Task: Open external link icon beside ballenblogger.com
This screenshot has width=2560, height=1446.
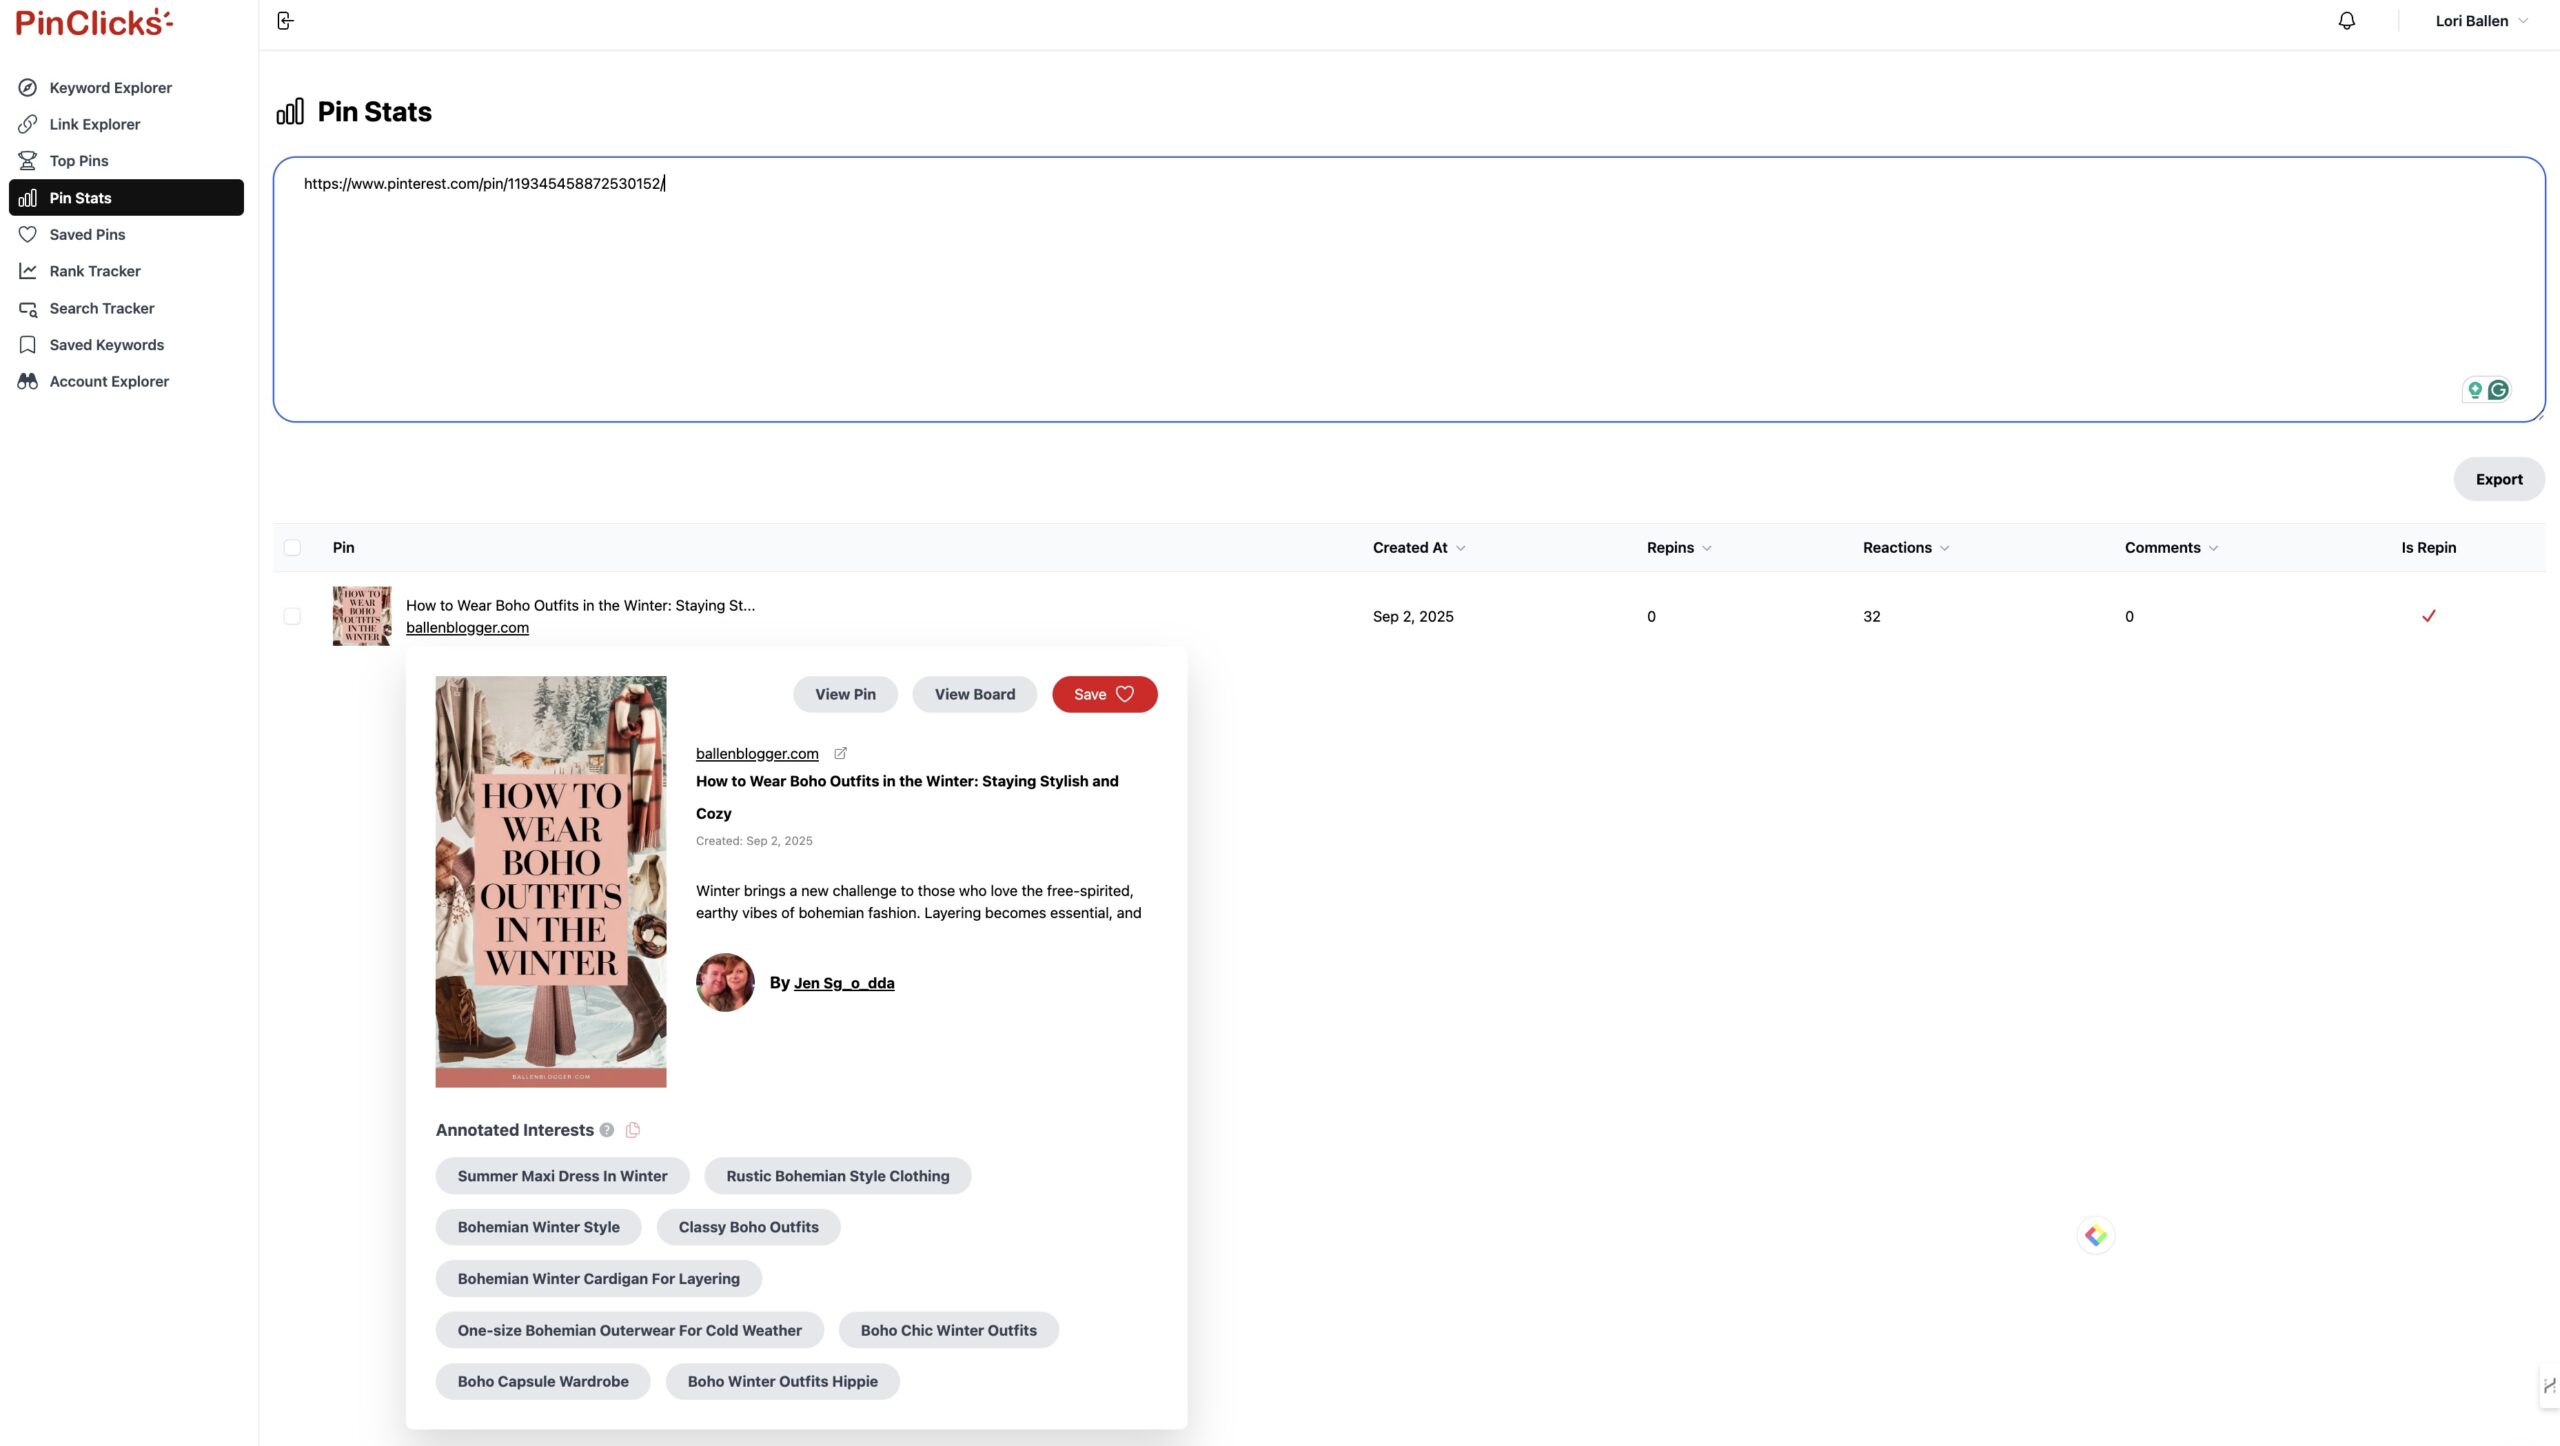Action: [x=840, y=753]
